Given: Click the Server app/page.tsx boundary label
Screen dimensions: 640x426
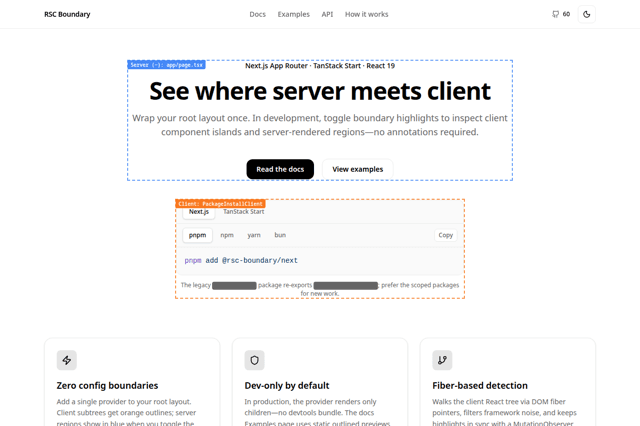Looking at the screenshot, I should 167,65.
